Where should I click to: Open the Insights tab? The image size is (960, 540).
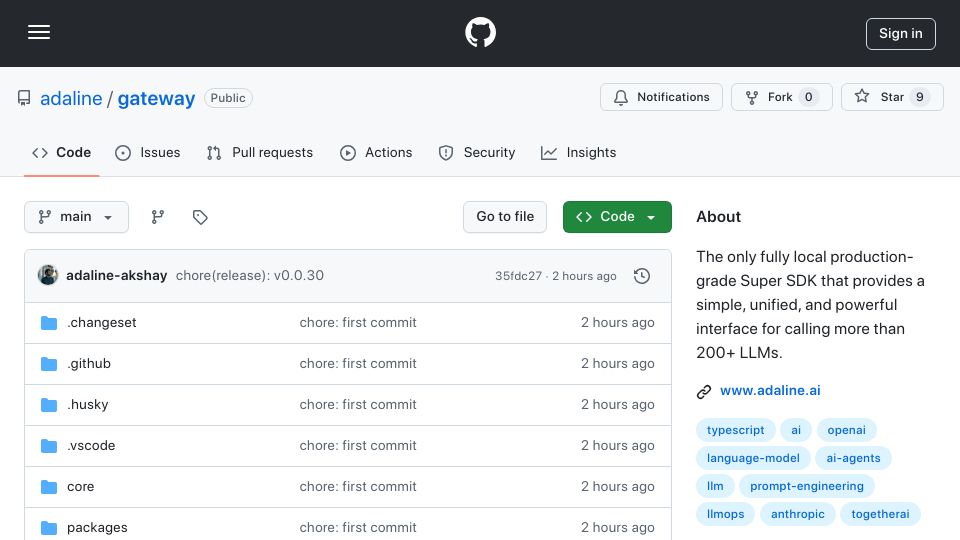tap(579, 152)
